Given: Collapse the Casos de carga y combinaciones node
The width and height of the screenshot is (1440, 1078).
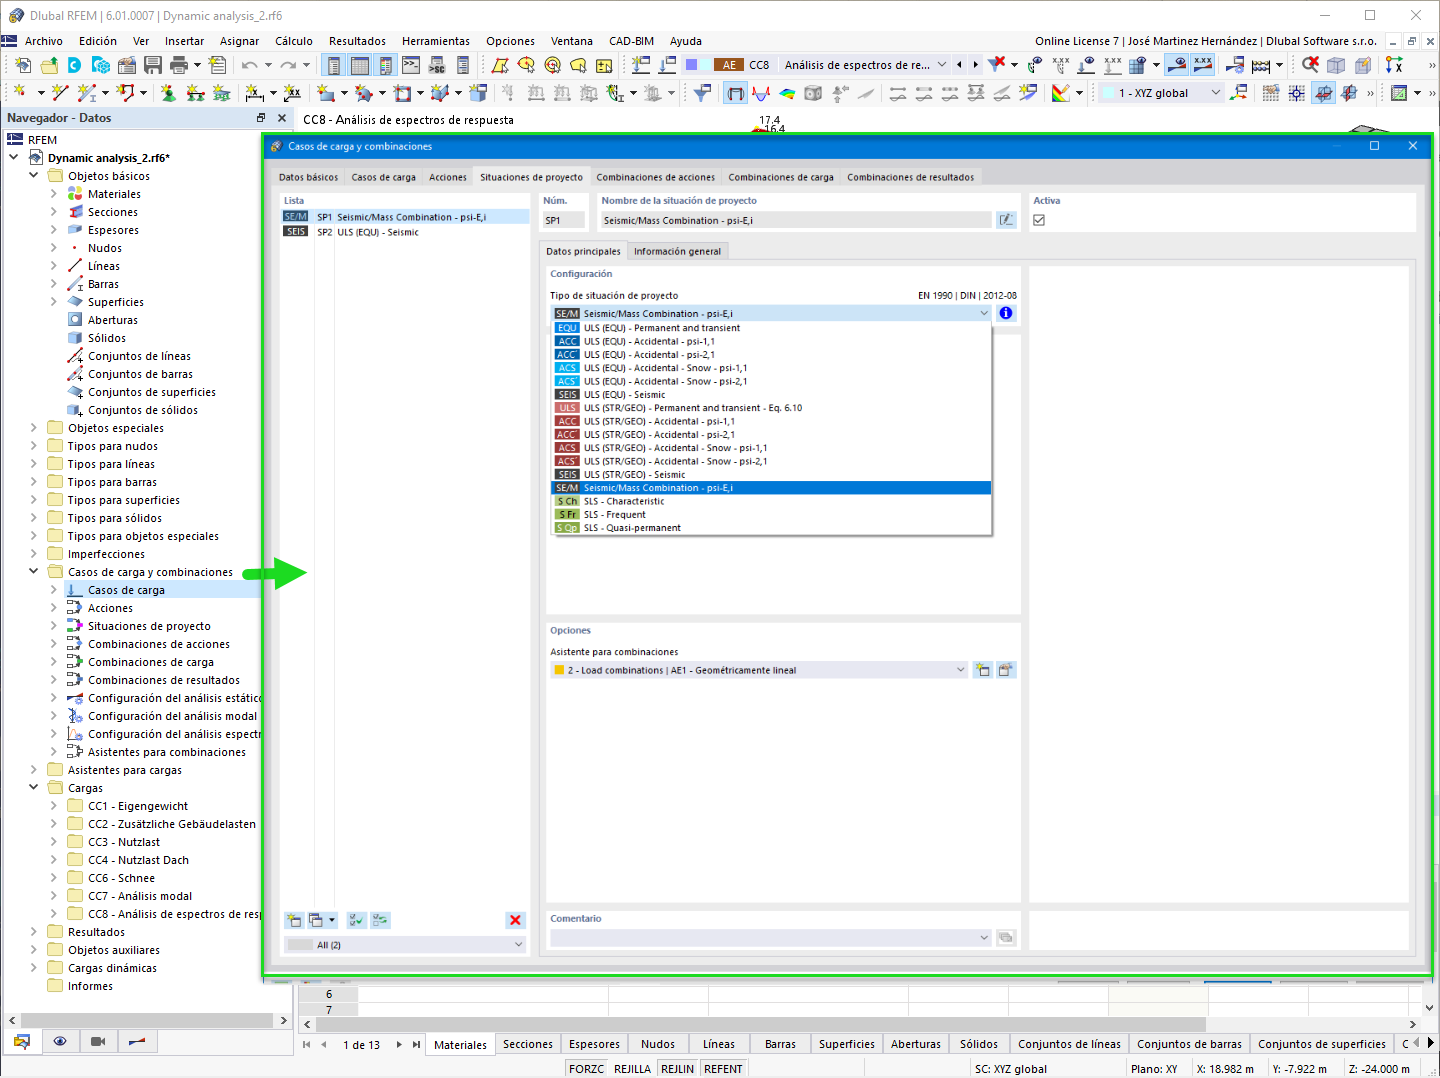Looking at the screenshot, I should (34, 572).
